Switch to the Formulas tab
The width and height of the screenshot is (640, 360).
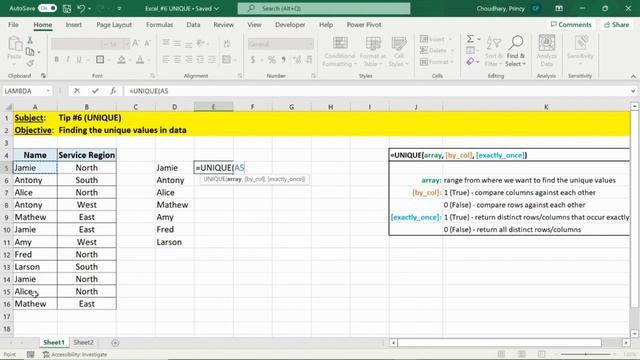point(159,24)
